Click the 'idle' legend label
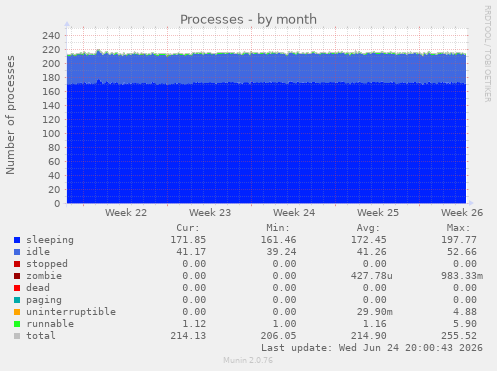The width and height of the screenshot is (497, 371). pos(38,252)
